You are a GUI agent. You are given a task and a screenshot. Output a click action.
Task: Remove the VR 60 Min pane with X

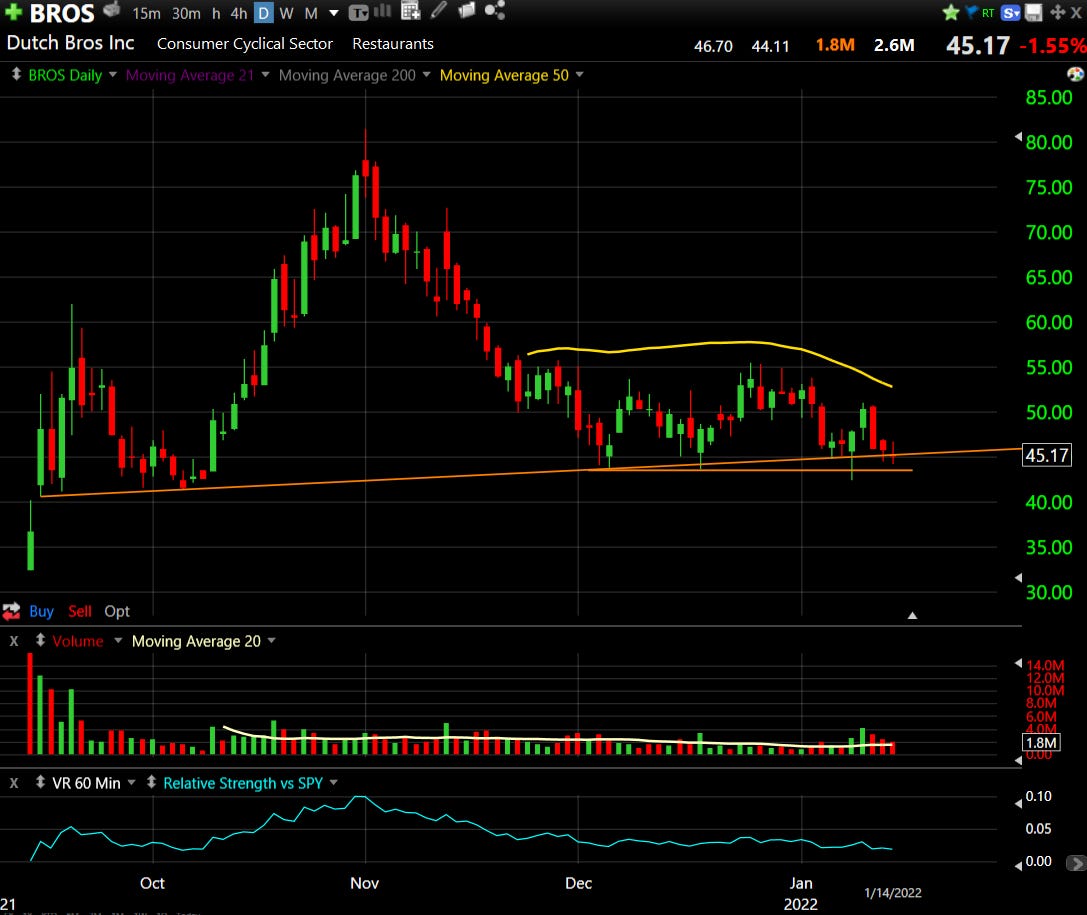(14, 783)
